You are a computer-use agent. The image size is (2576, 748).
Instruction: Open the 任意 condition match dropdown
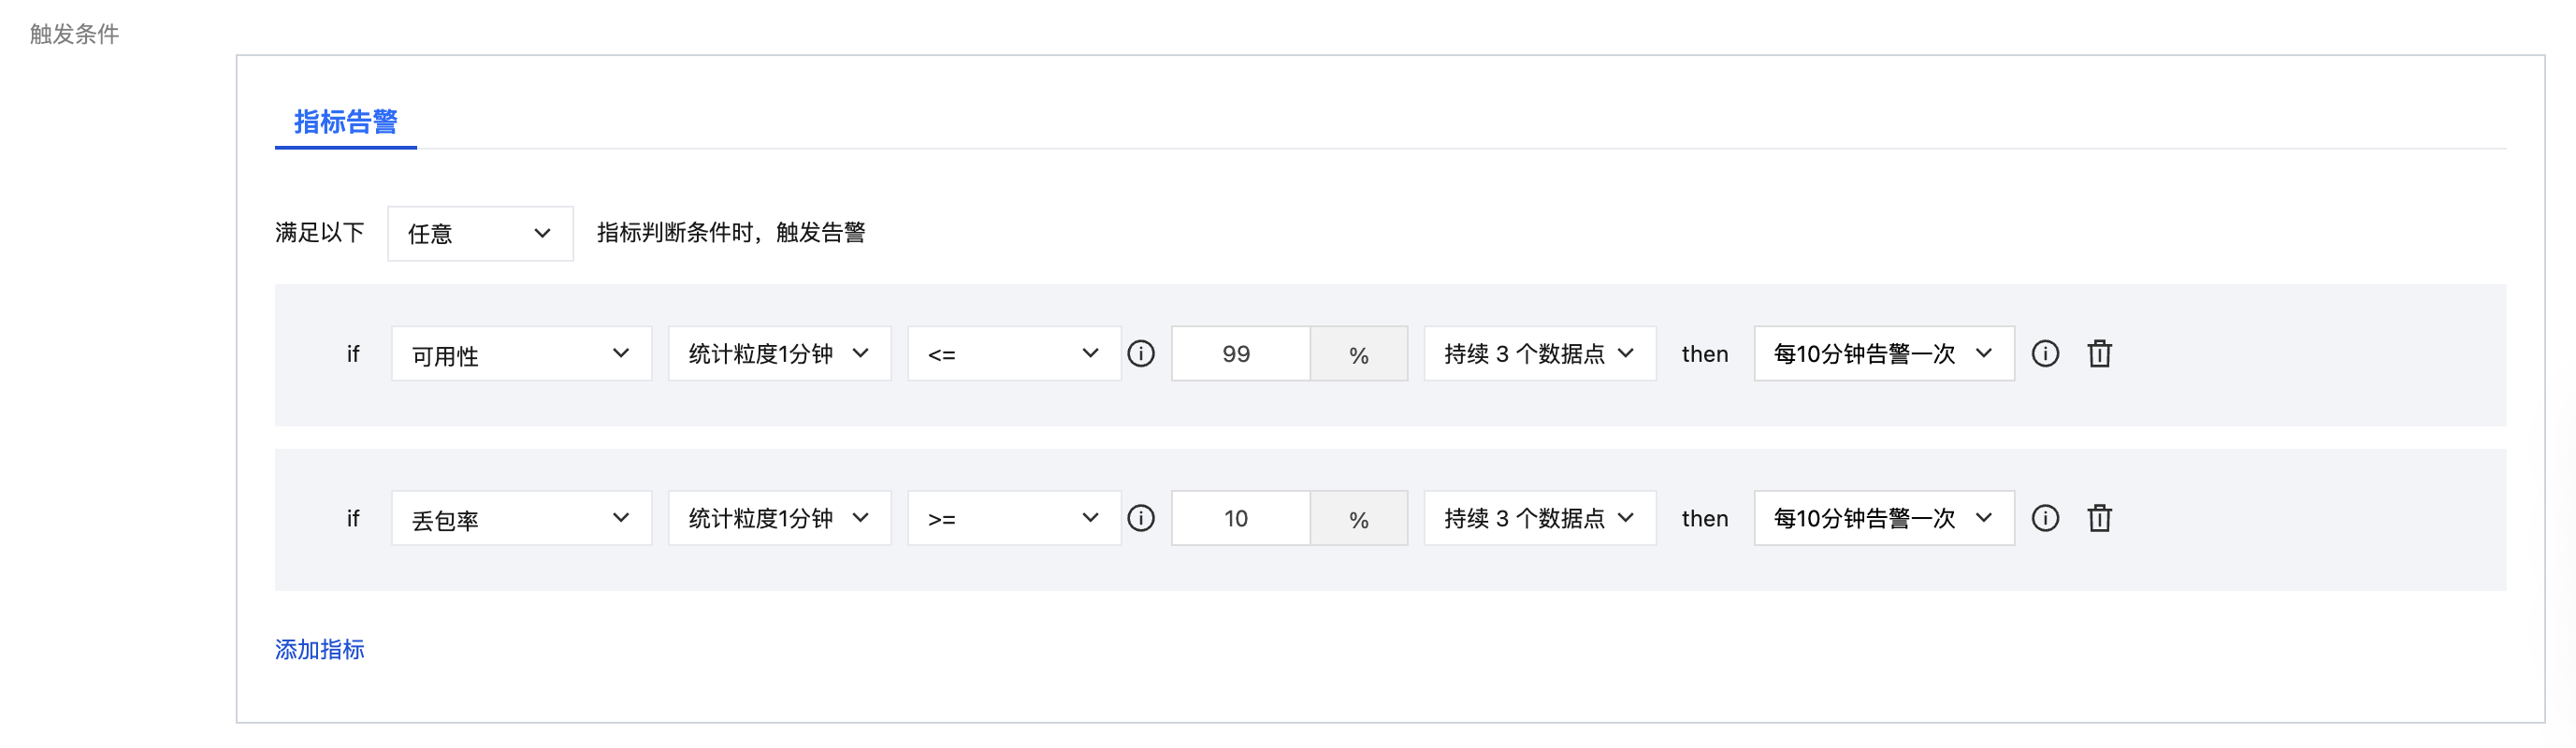point(480,234)
